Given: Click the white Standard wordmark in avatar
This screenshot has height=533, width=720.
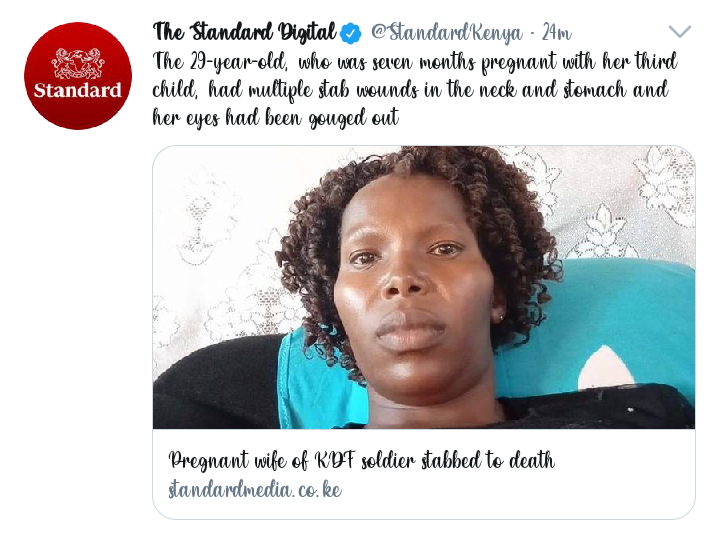Looking at the screenshot, I should [78, 90].
